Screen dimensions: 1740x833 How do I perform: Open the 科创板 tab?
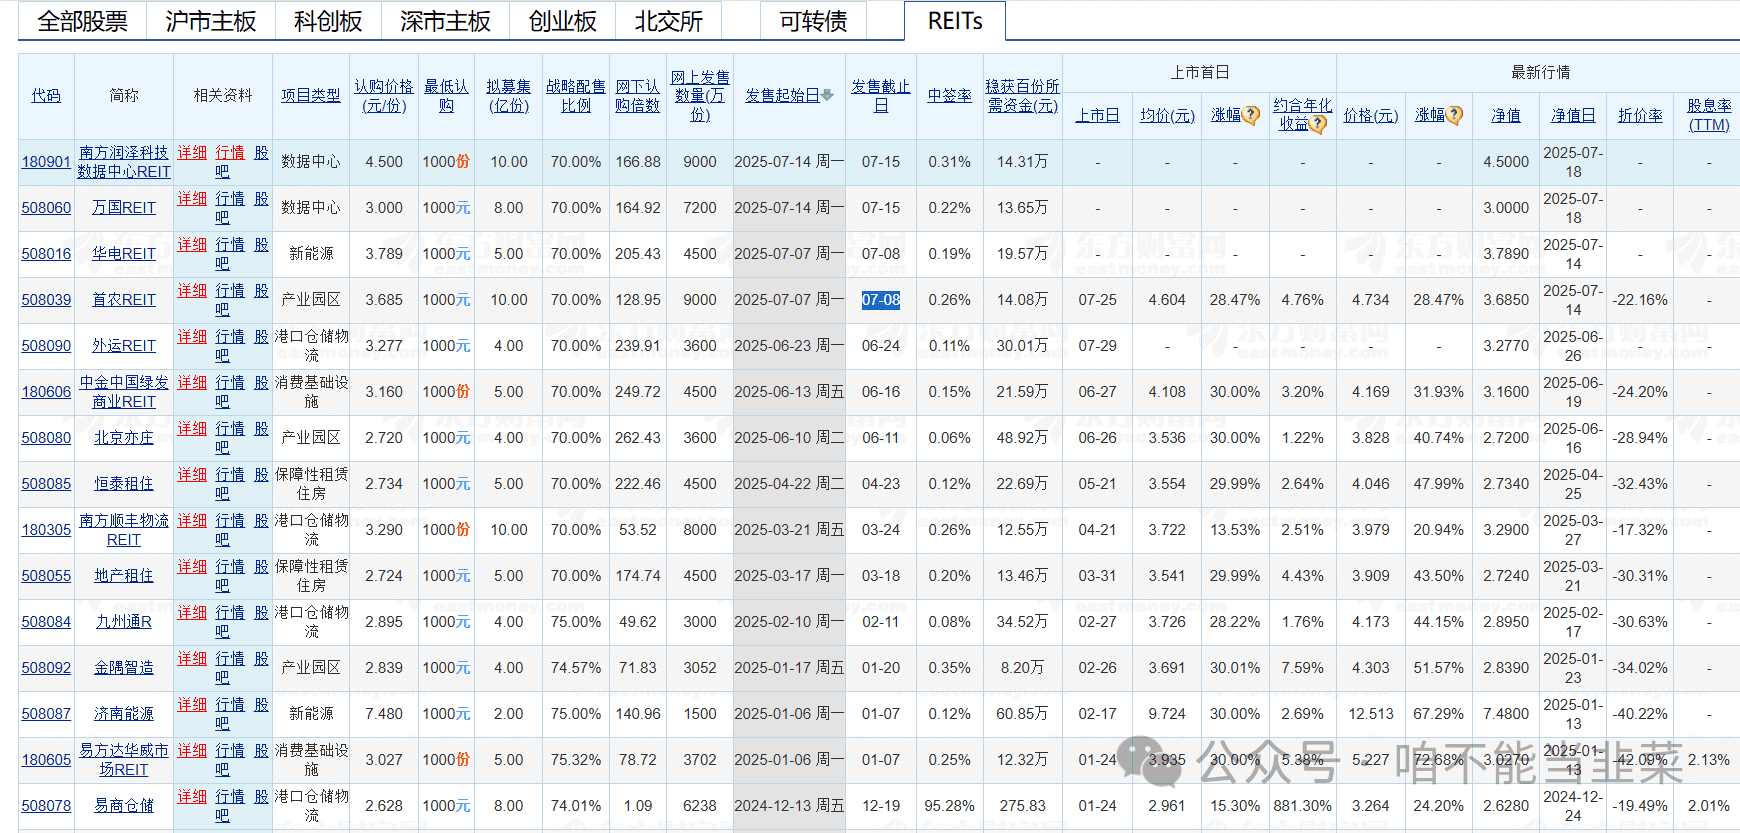point(328,21)
